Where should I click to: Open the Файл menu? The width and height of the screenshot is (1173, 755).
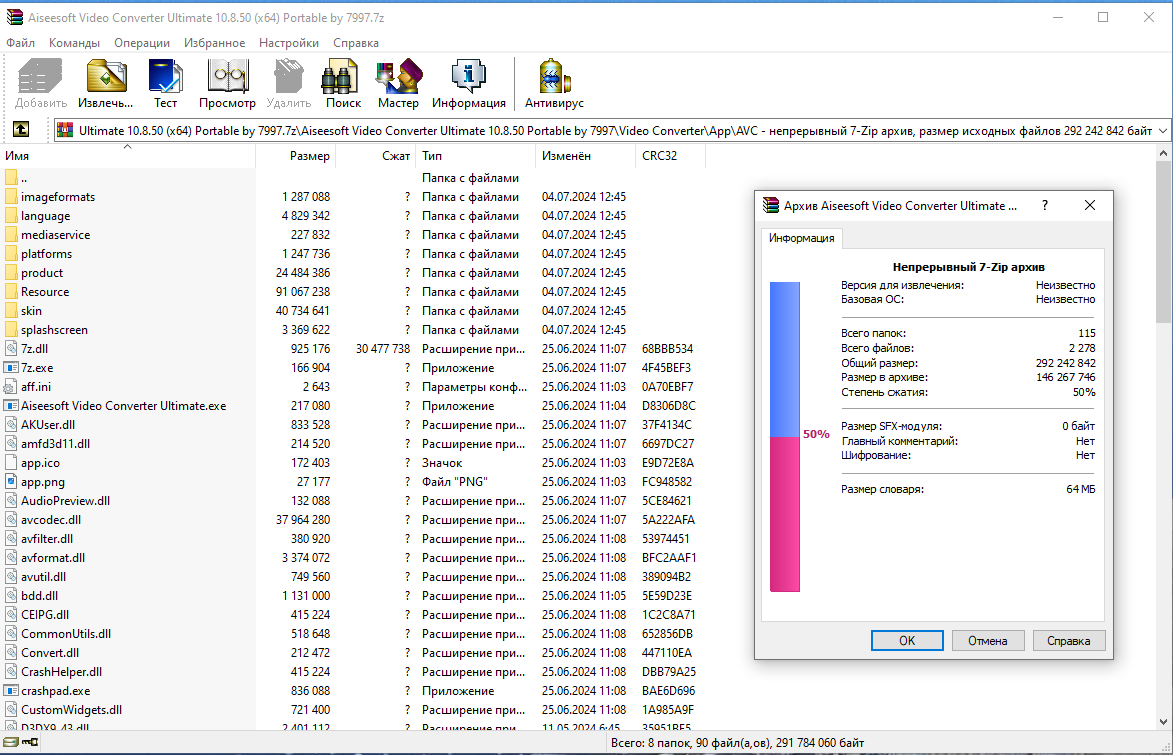point(20,43)
